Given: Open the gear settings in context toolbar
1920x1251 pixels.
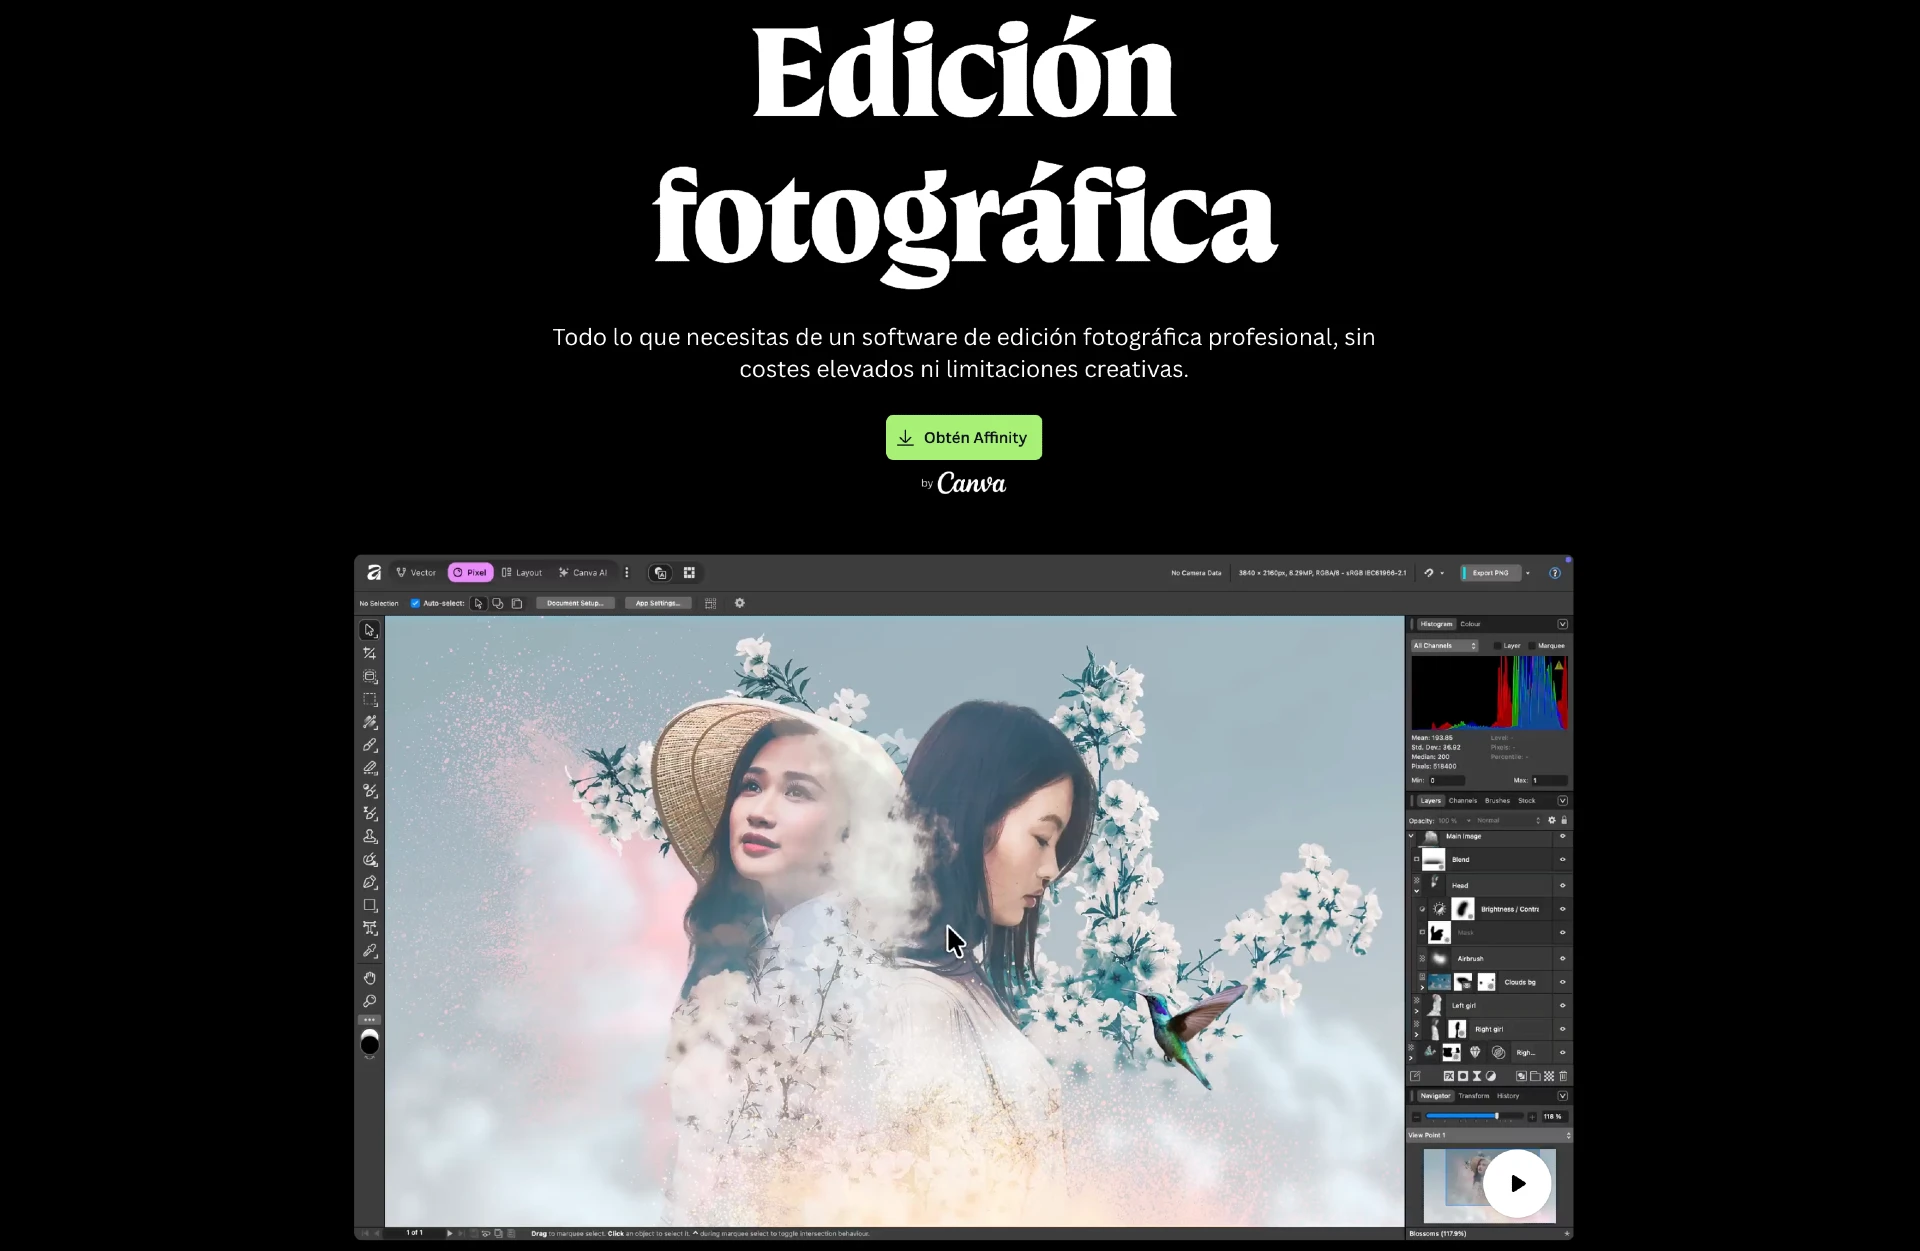Looking at the screenshot, I should (740, 603).
